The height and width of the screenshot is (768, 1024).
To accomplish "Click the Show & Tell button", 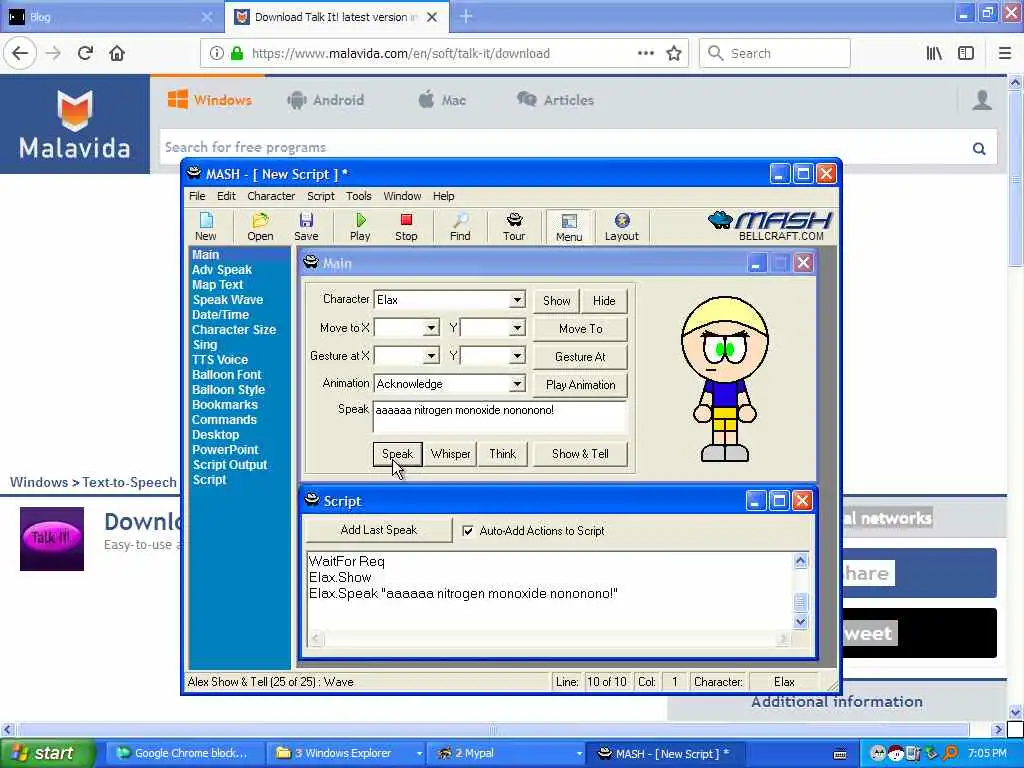I will click(581, 454).
